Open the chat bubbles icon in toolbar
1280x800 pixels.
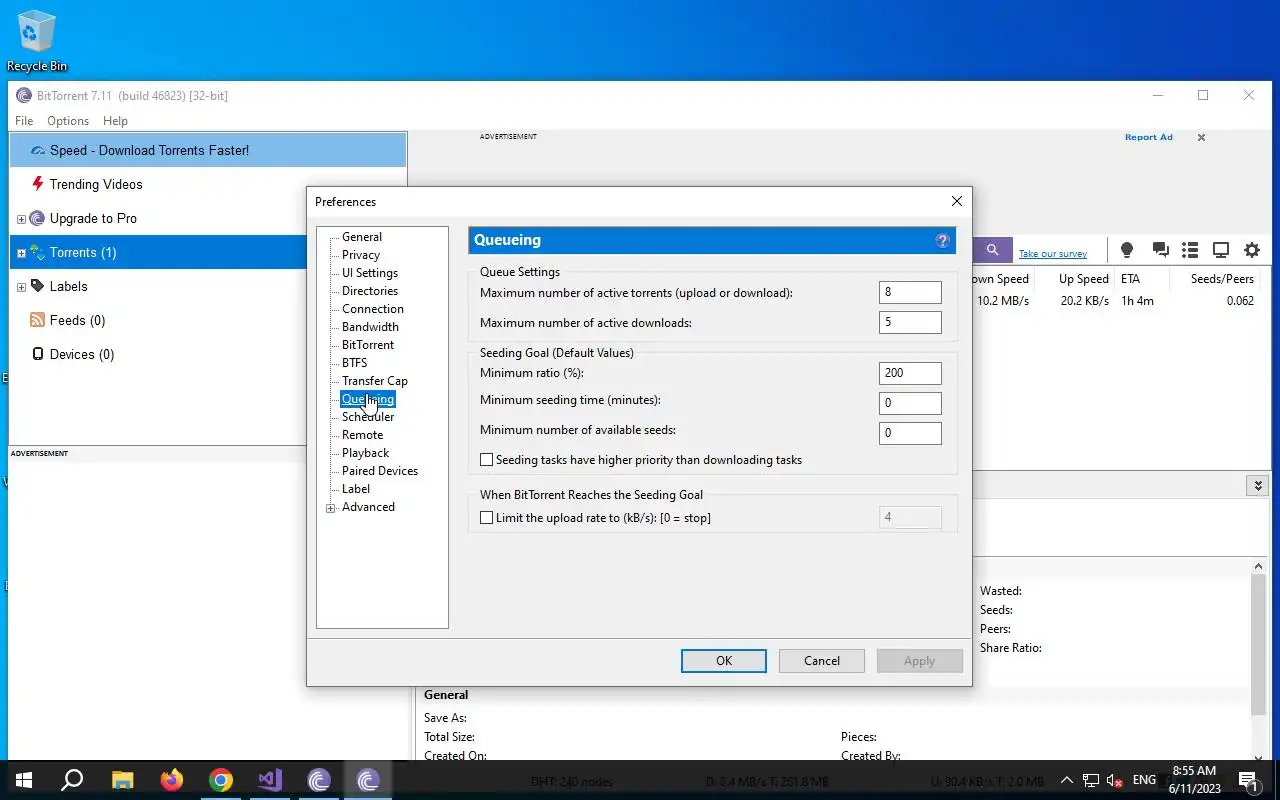(1160, 250)
